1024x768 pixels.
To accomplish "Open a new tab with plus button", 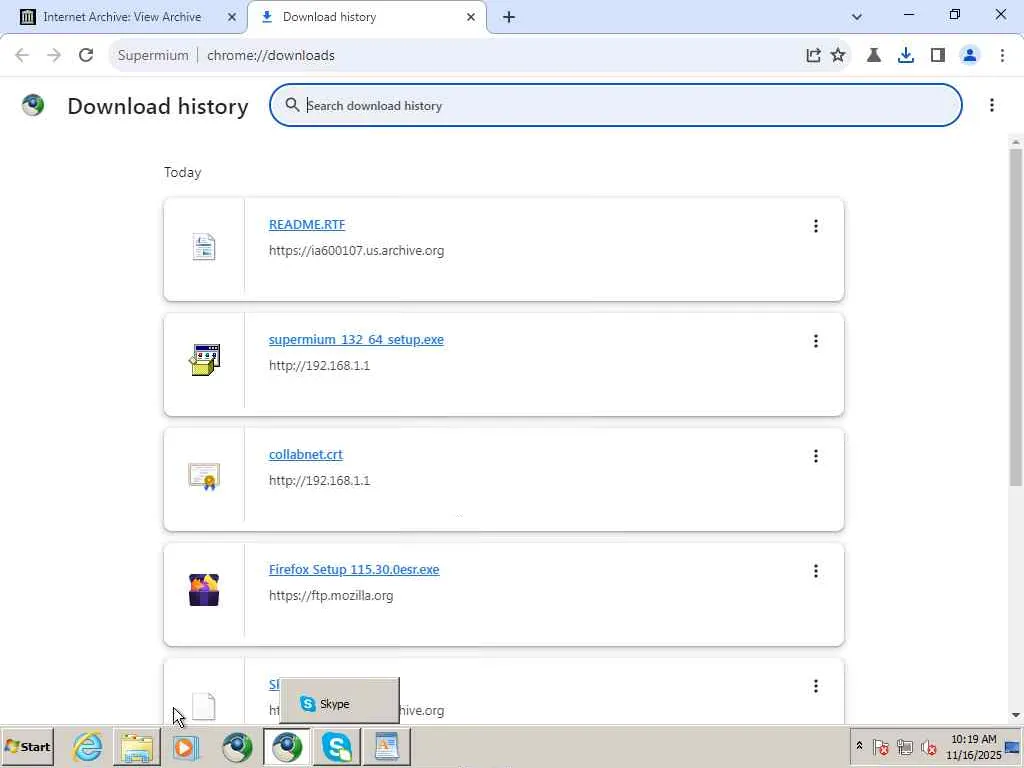I will (509, 17).
